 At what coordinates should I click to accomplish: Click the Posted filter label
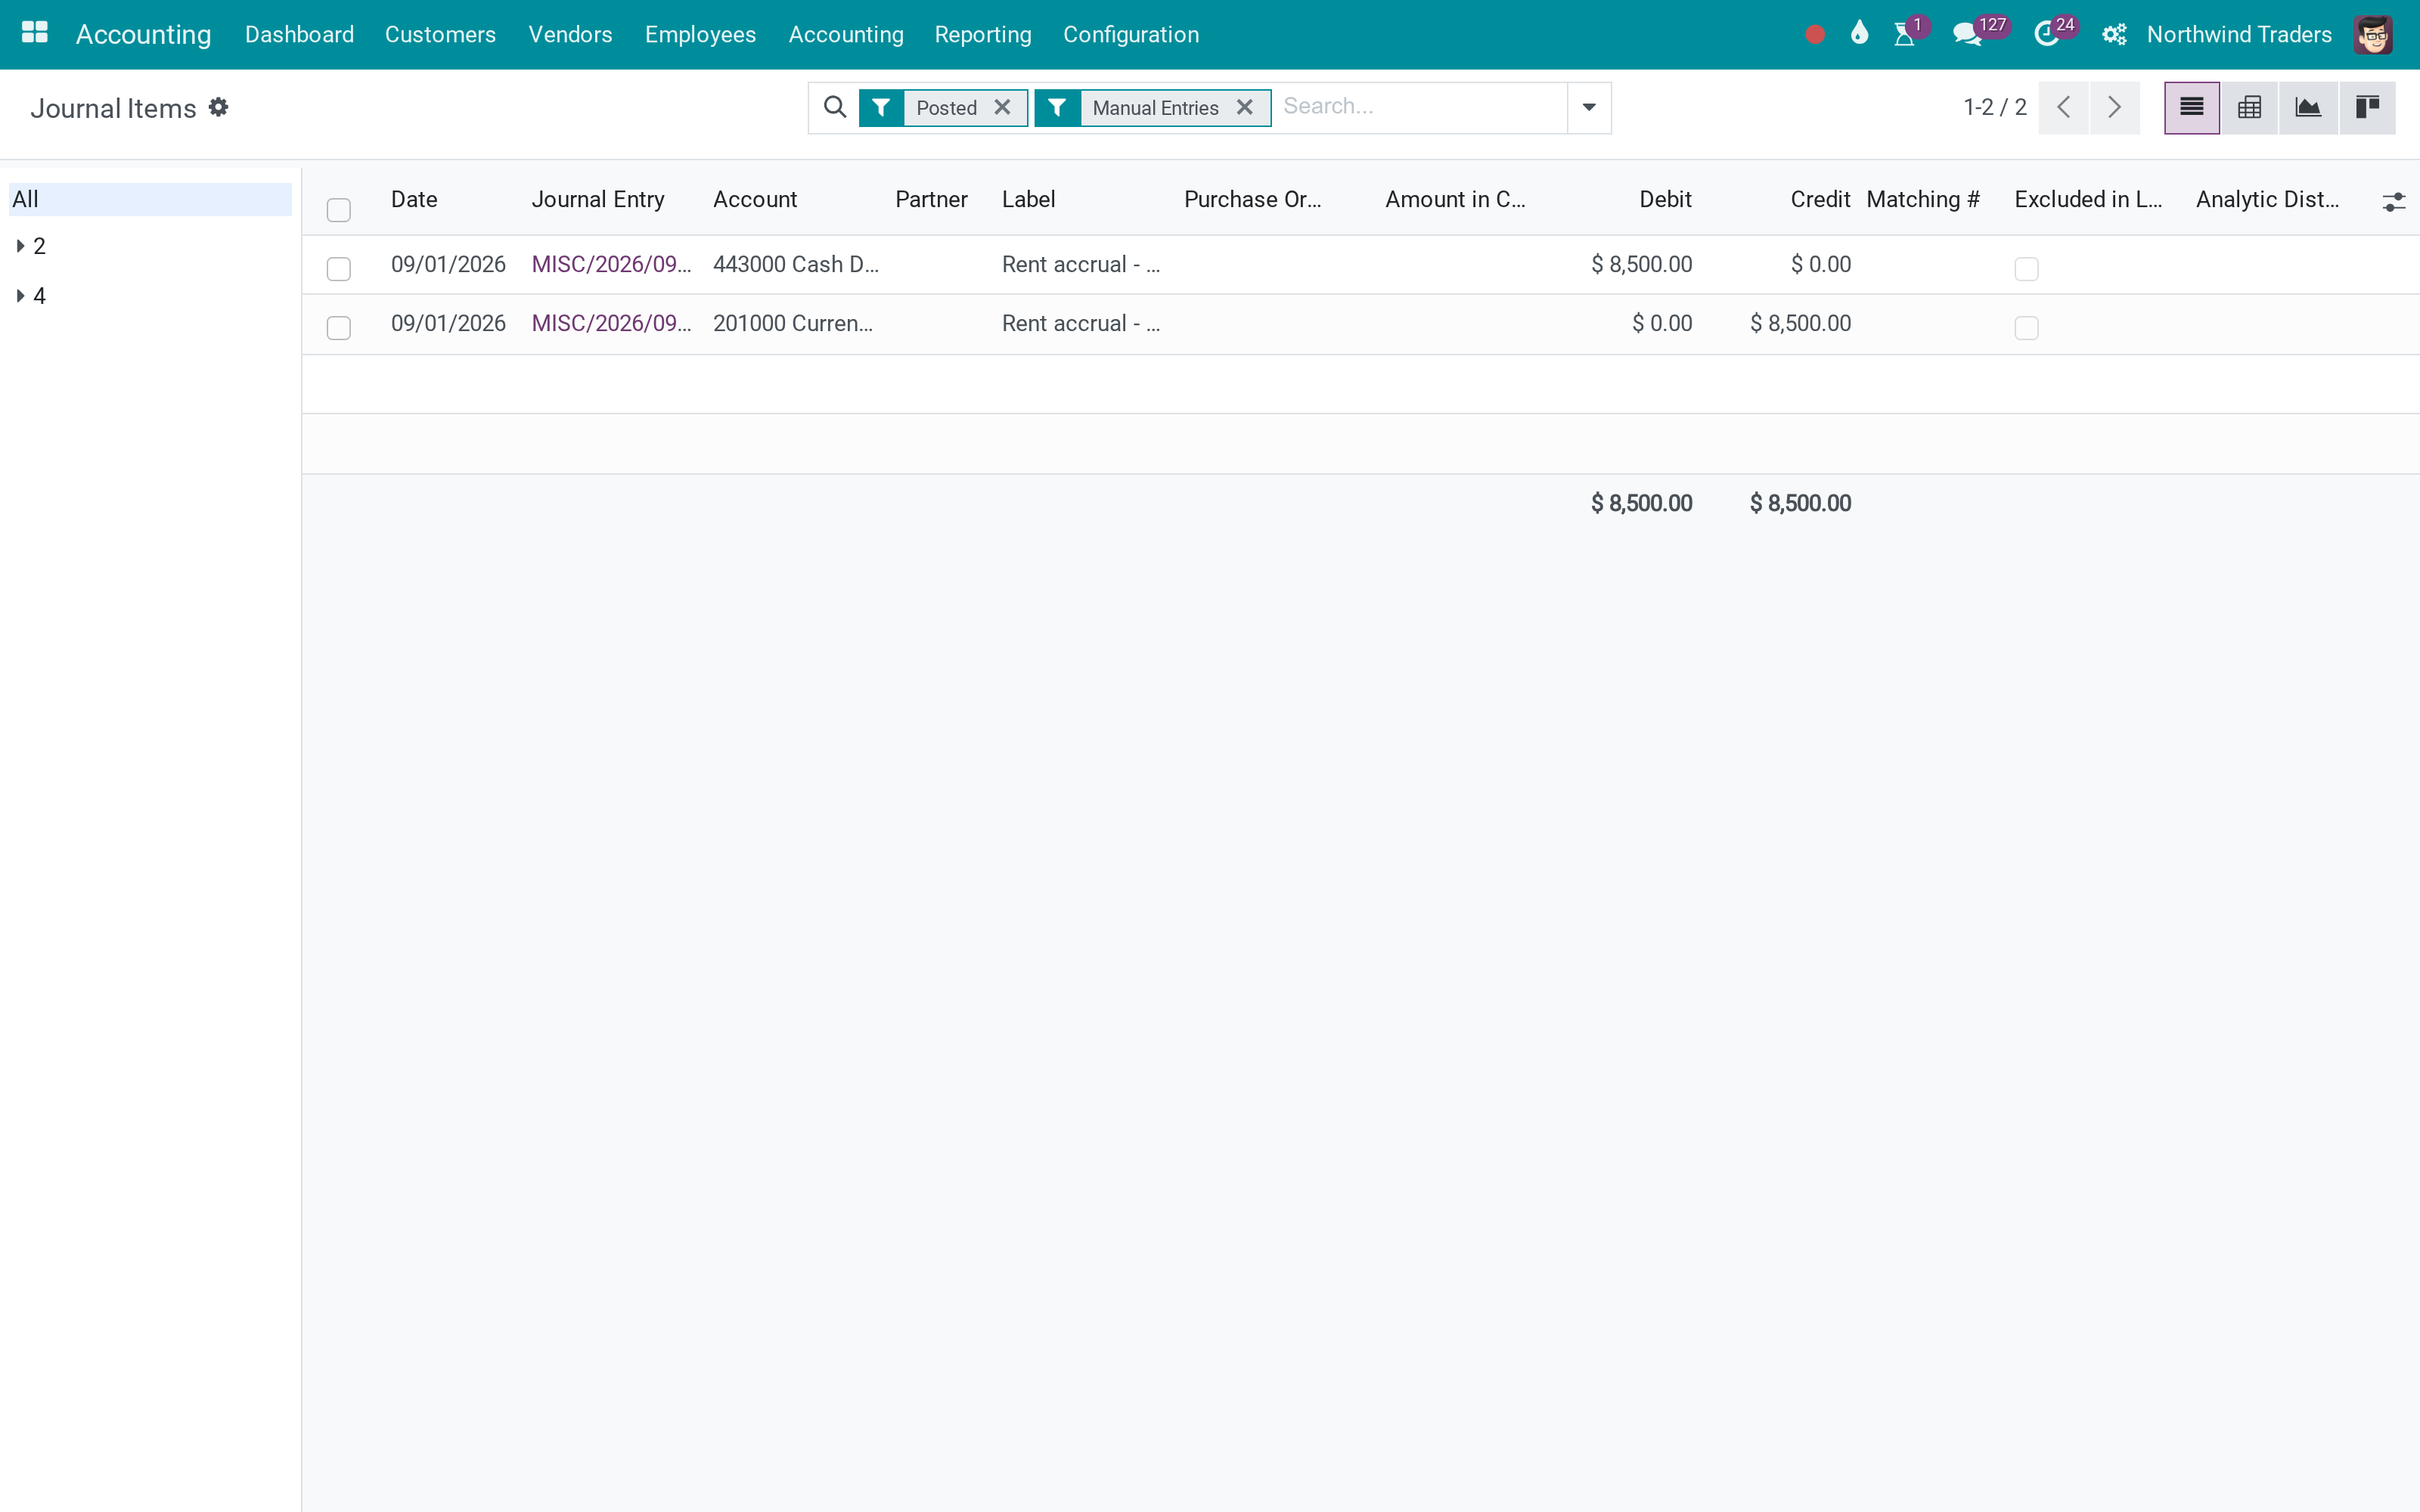pyautogui.click(x=946, y=107)
